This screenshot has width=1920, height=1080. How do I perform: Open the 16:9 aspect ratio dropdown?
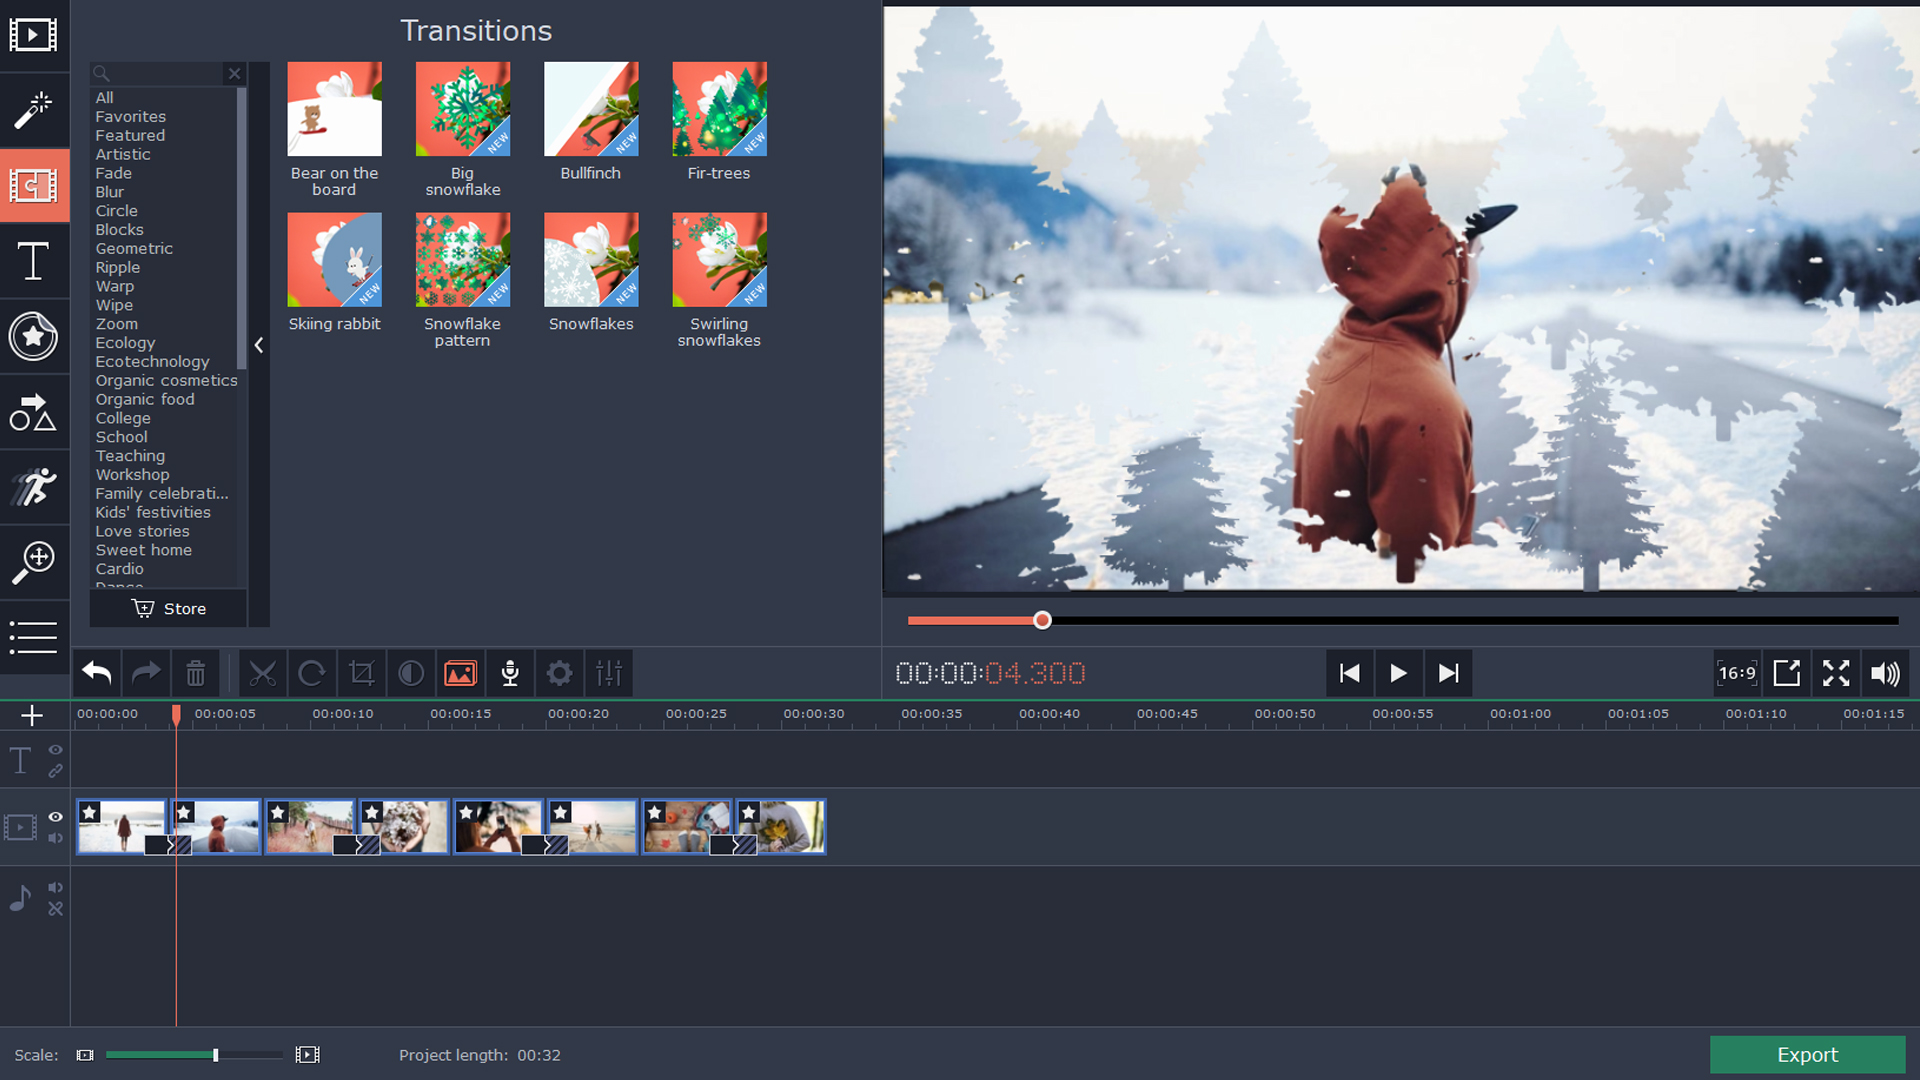tap(1737, 673)
